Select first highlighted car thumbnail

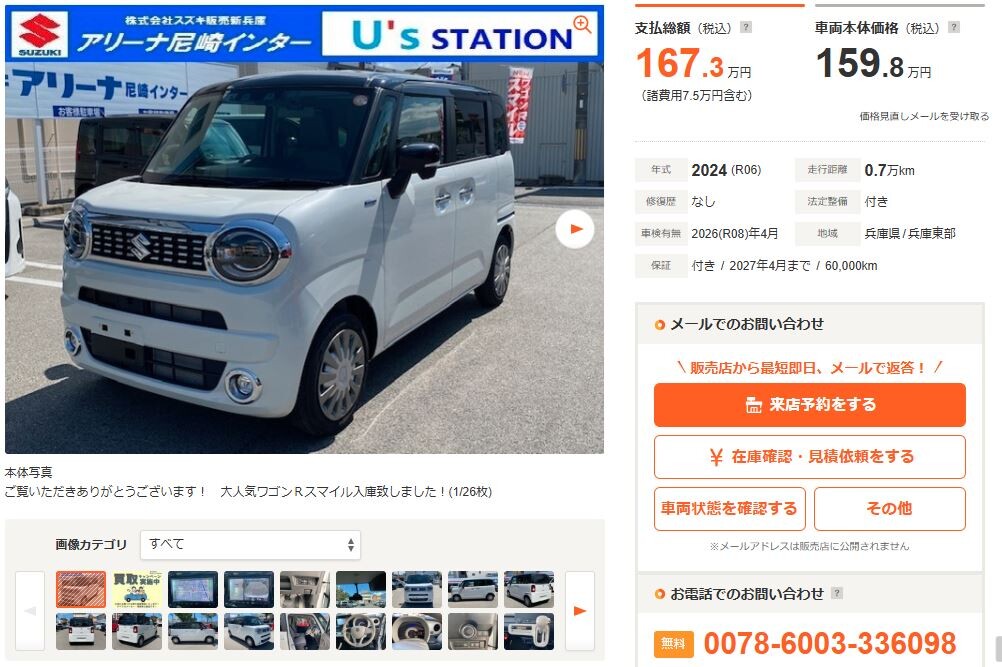pyautogui.click(x=81, y=589)
